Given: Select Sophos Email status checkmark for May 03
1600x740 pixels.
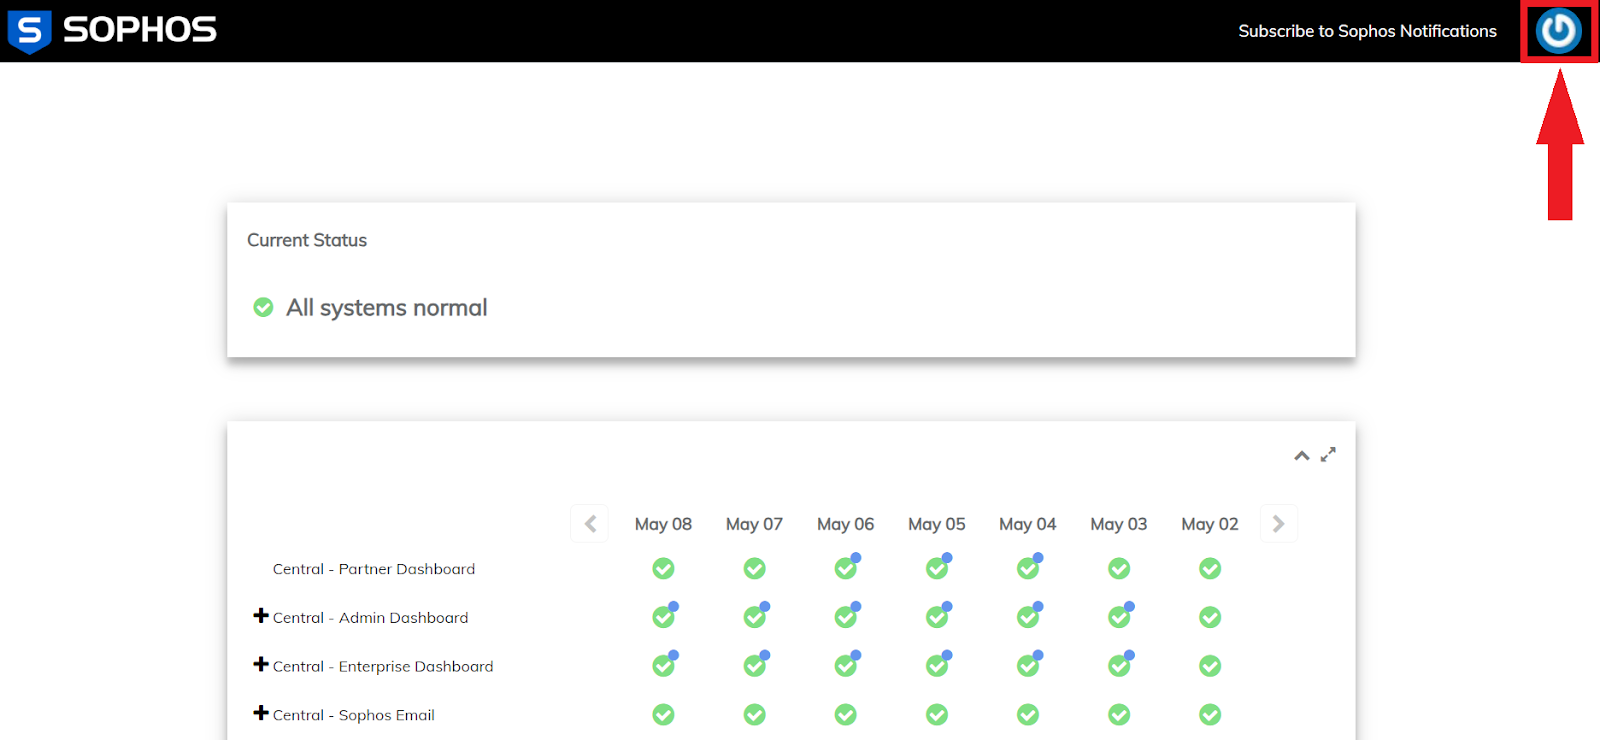Looking at the screenshot, I should 1119,715.
